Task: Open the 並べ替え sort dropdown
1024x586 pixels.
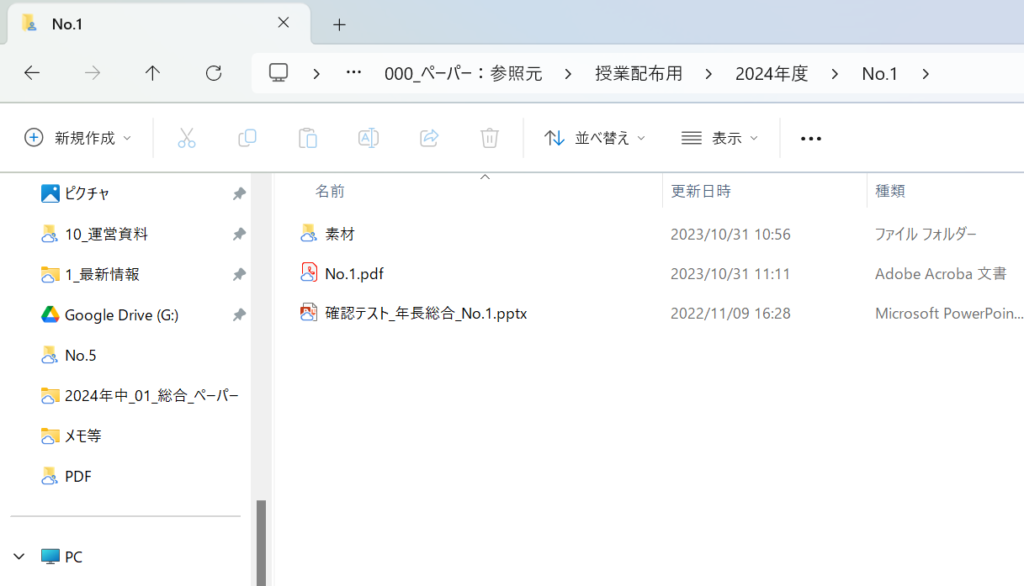Action: (595, 138)
